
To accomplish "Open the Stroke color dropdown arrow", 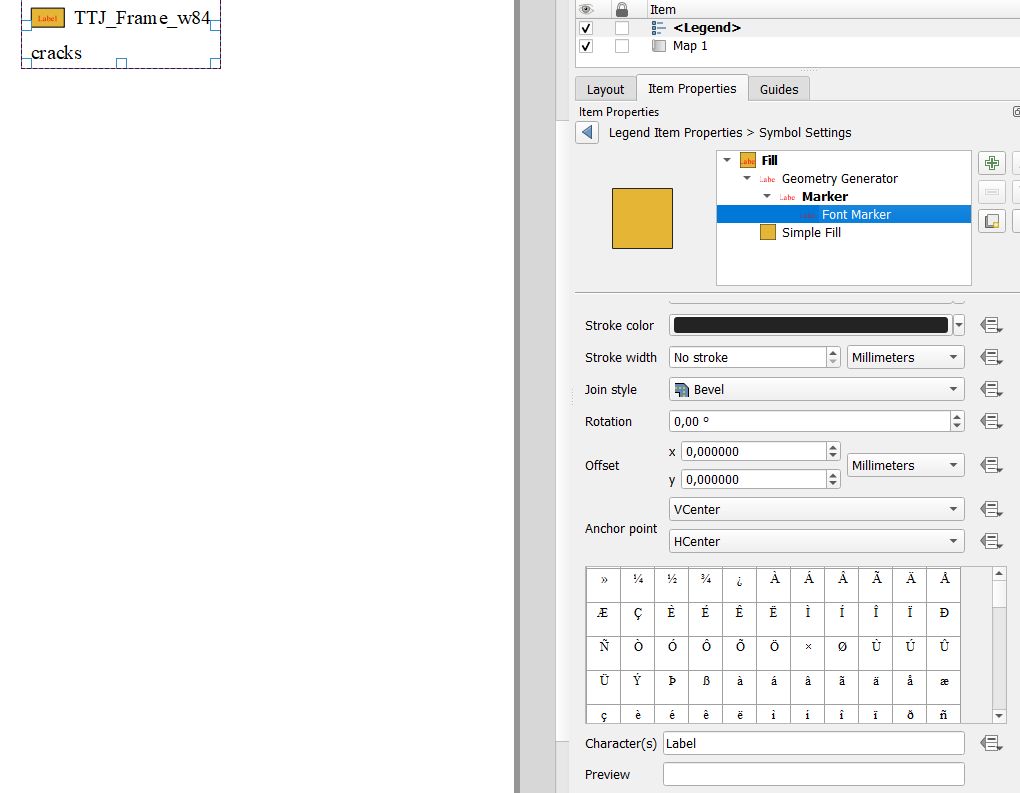I will click(x=958, y=325).
